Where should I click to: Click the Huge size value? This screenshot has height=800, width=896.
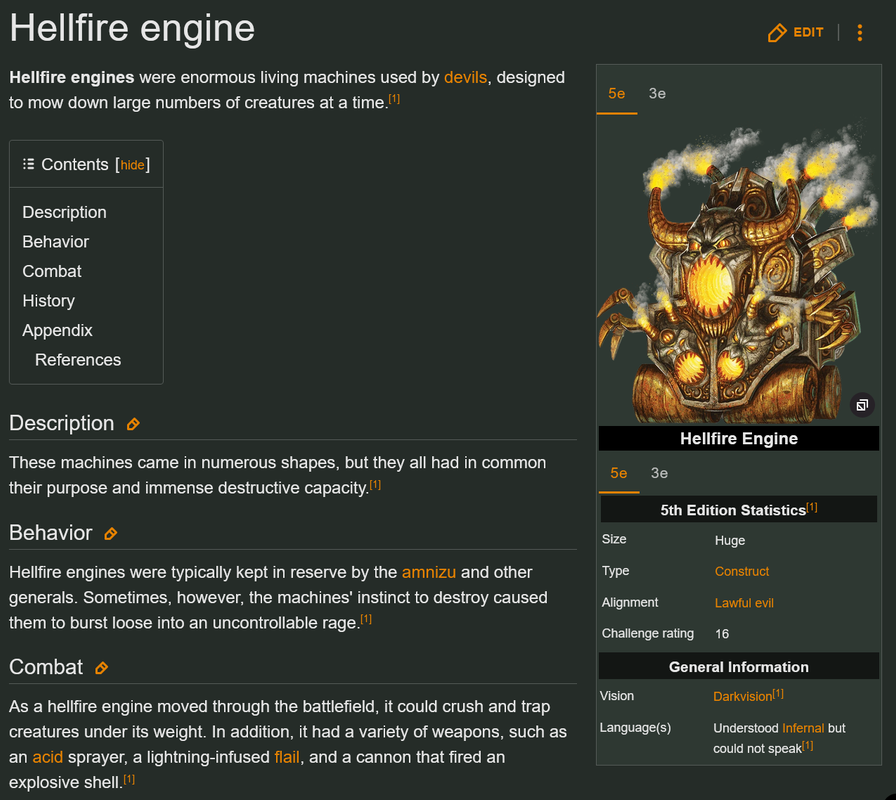(730, 541)
